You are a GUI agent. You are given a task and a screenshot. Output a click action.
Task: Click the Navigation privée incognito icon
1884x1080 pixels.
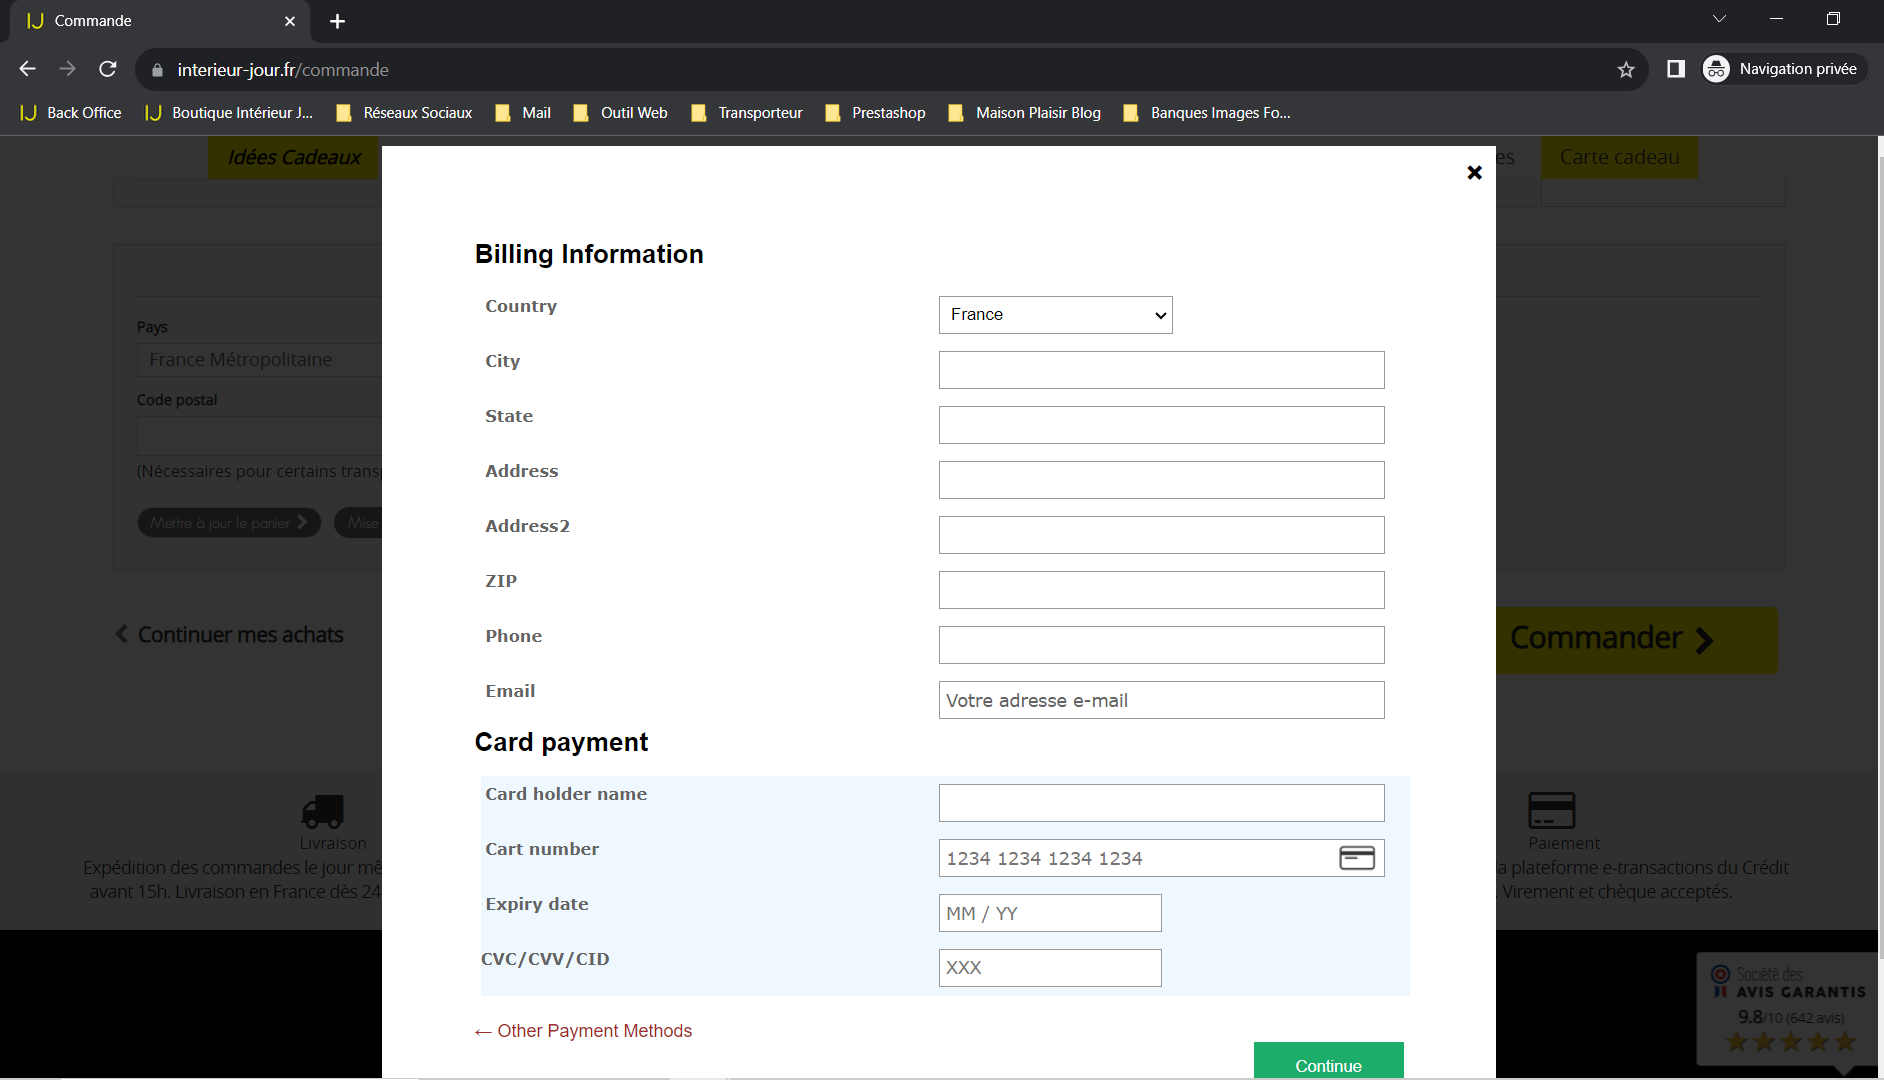point(1716,69)
